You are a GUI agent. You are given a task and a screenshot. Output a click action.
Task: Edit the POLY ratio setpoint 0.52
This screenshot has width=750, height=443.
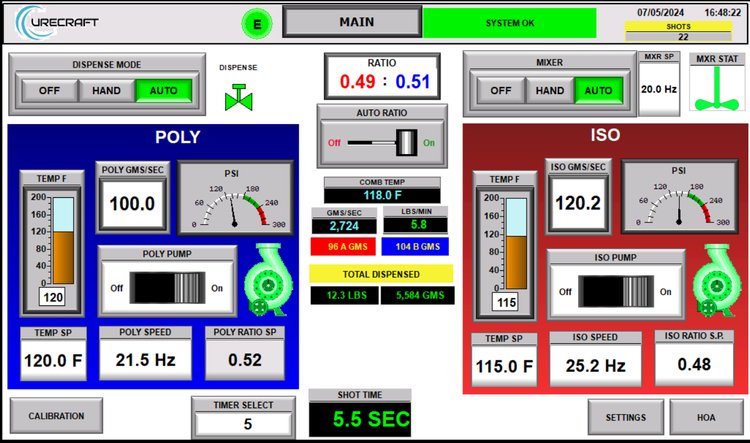coord(245,359)
